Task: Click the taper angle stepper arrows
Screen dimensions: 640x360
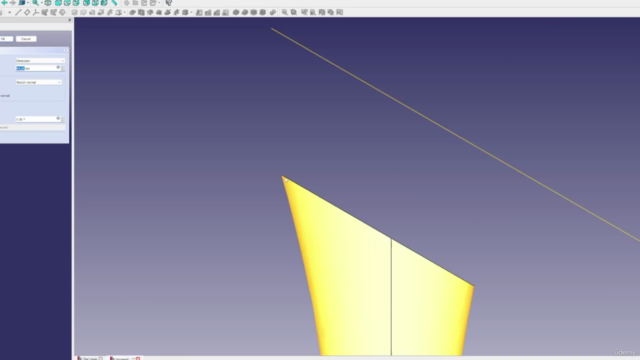Action: [x=62, y=119]
